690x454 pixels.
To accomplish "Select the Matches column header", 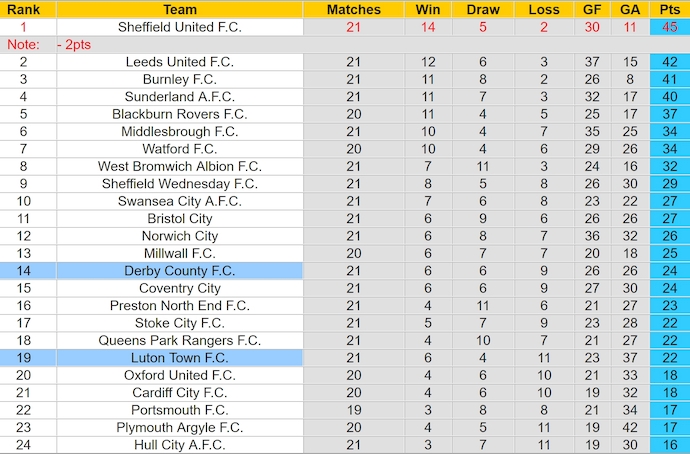I will pyautogui.click(x=353, y=9).
